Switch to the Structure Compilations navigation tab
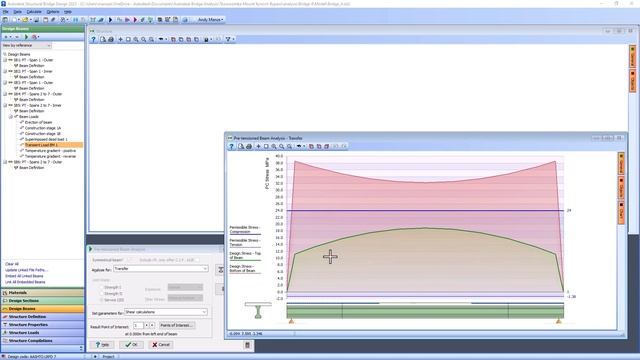The height and width of the screenshot is (360, 640). pyautogui.click(x=42, y=341)
